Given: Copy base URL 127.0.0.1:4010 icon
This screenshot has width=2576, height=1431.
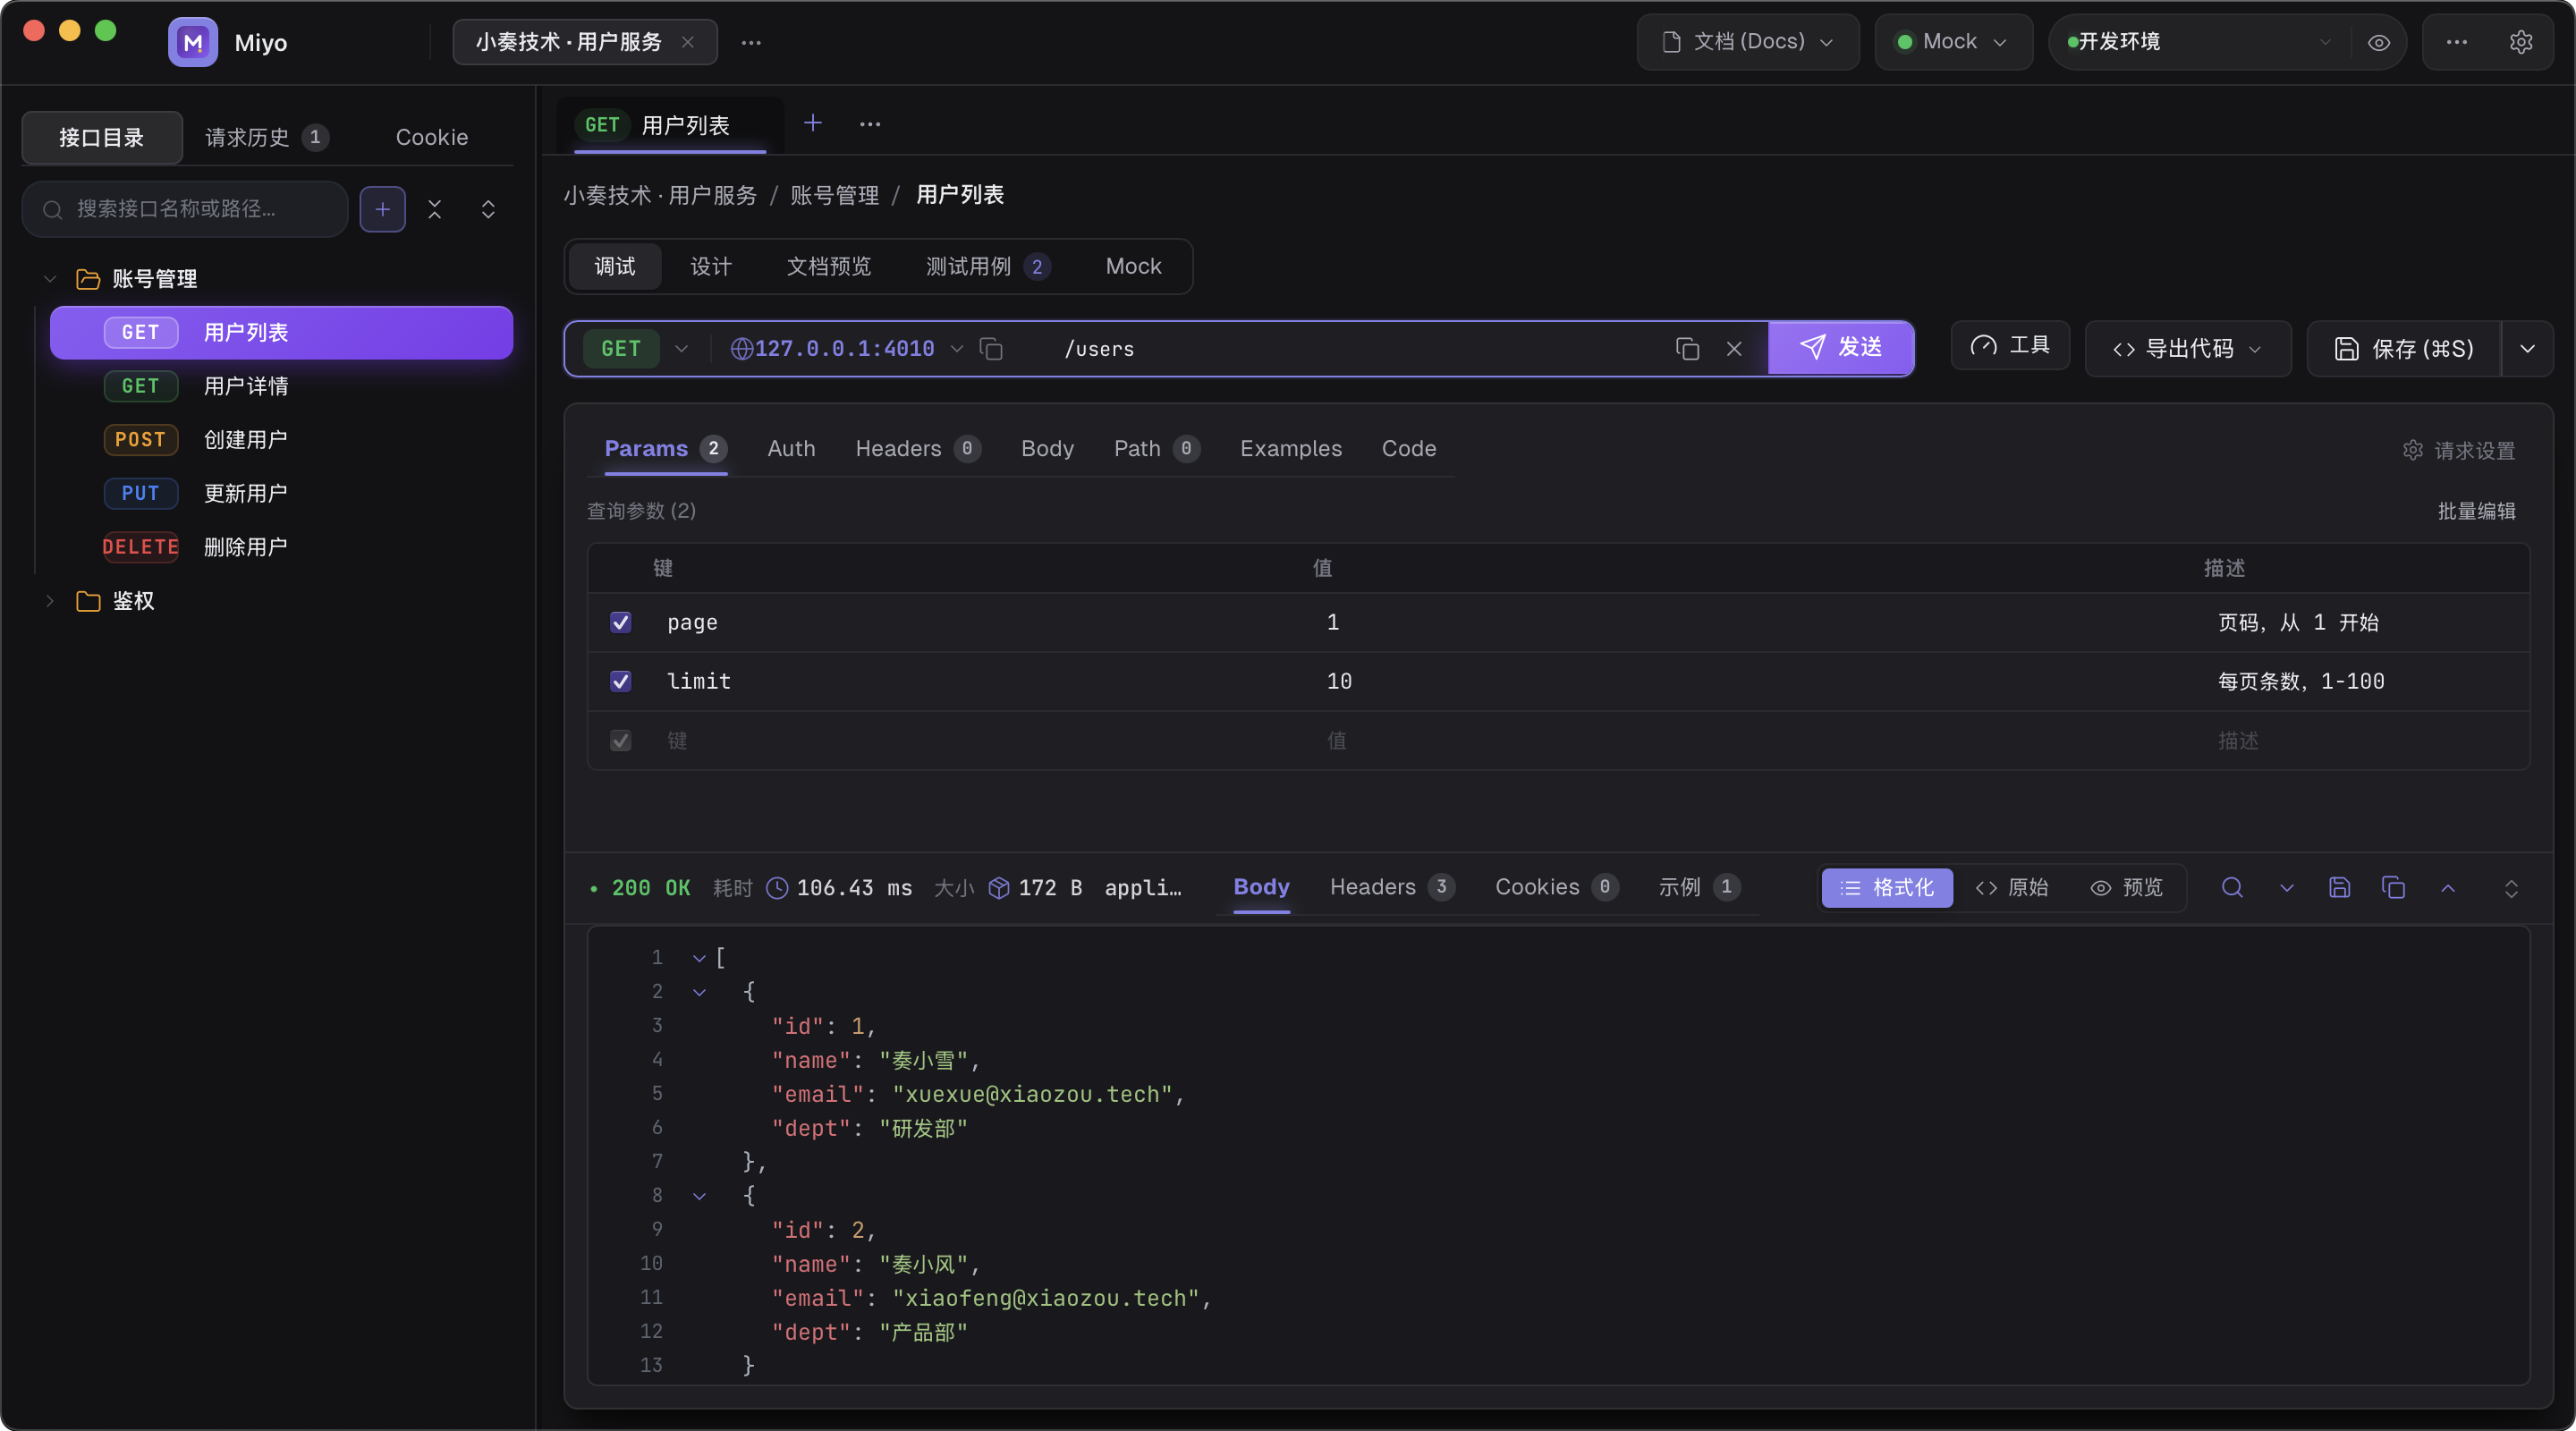Looking at the screenshot, I should coord(991,348).
